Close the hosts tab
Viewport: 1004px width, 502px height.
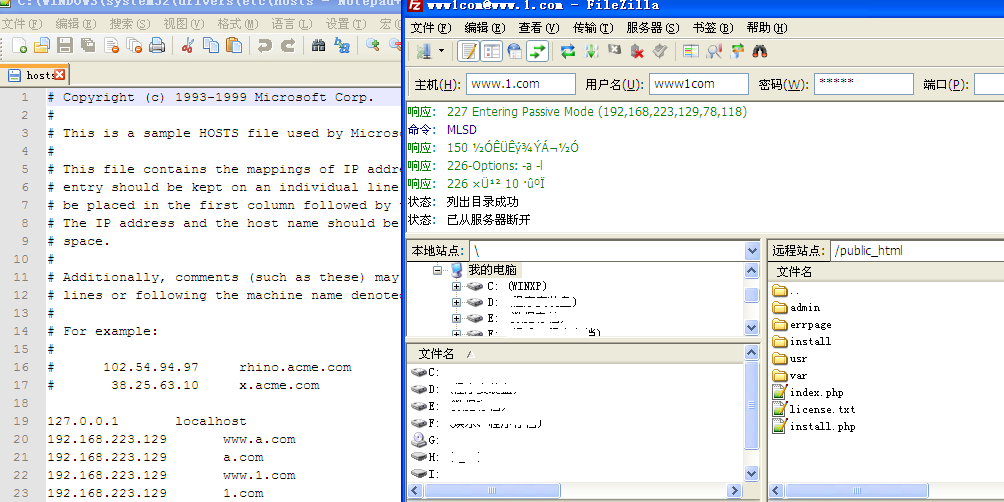[x=60, y=75]
